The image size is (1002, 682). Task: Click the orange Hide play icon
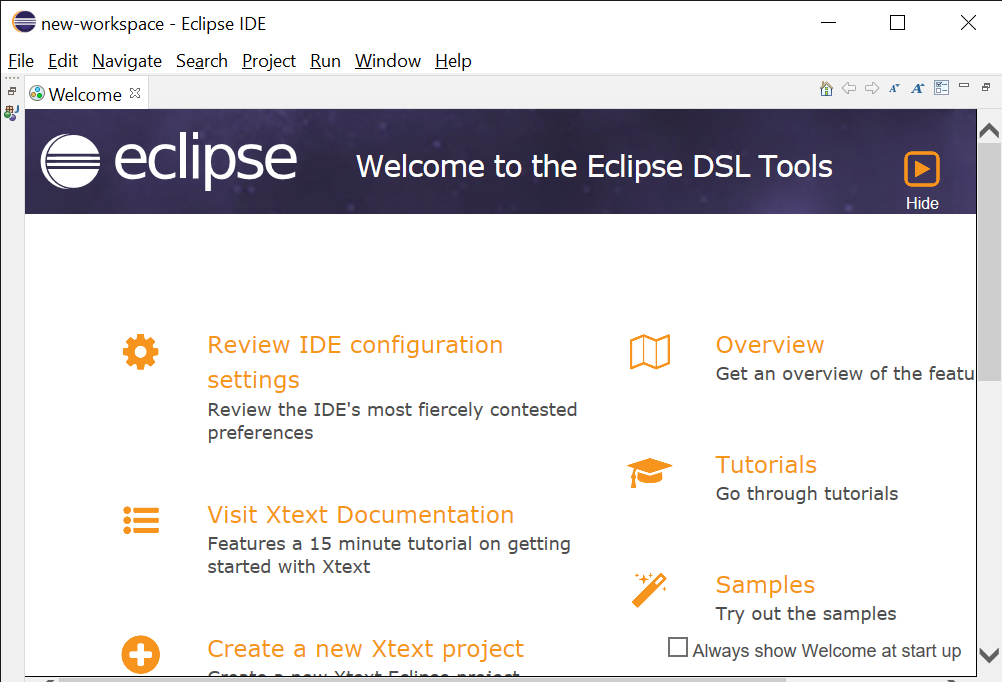pos(921,169)
